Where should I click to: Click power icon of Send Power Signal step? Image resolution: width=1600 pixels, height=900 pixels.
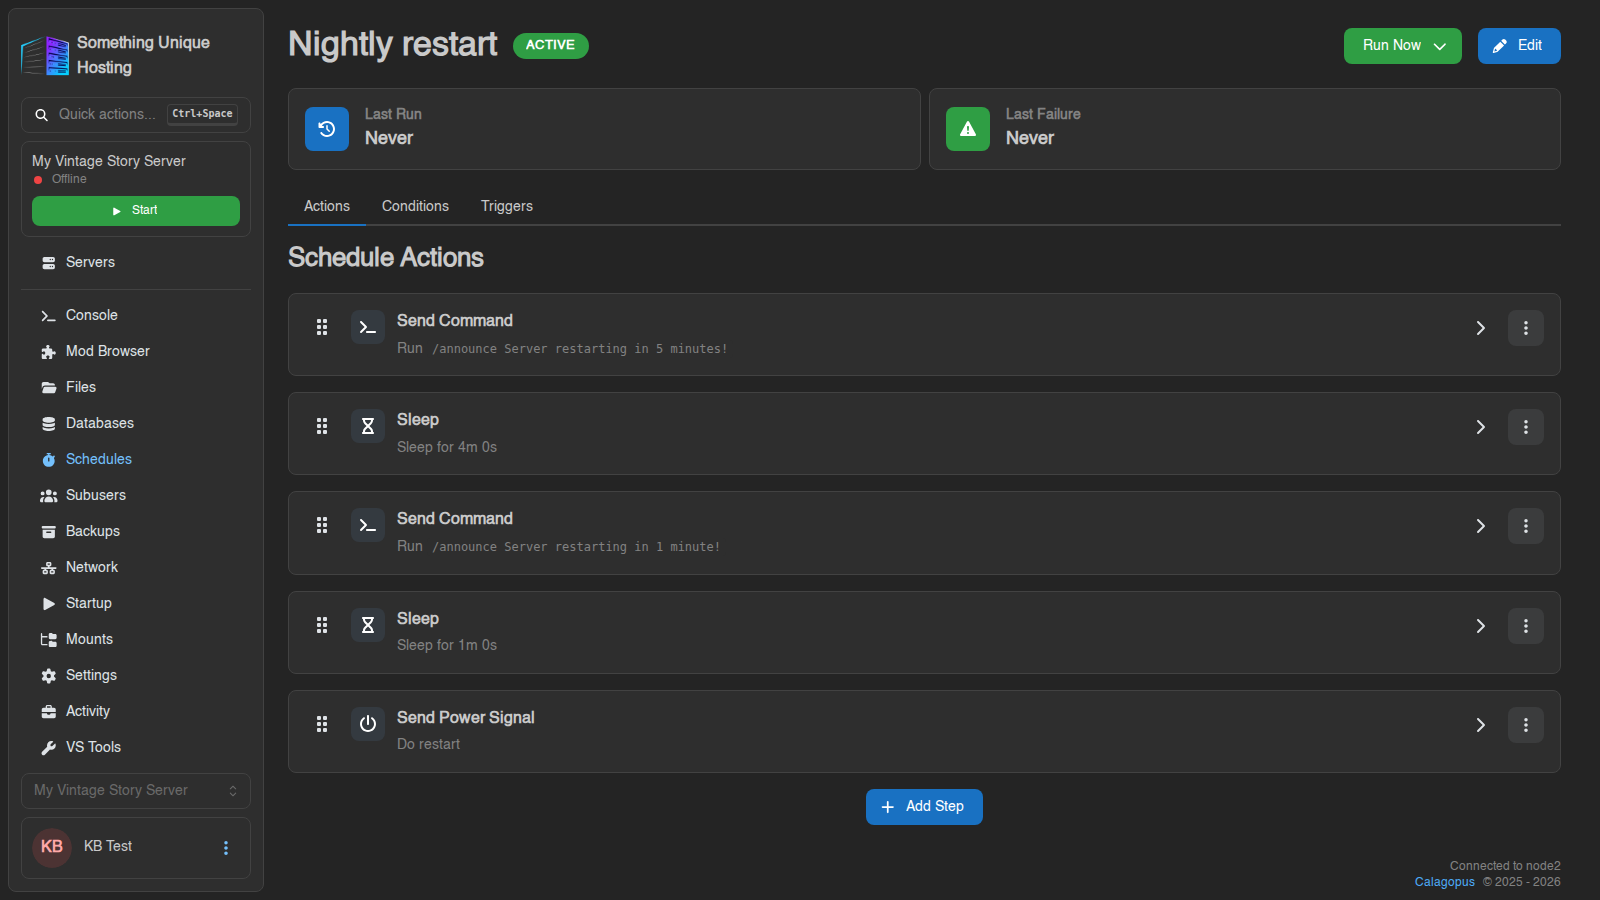coord(368,725)
